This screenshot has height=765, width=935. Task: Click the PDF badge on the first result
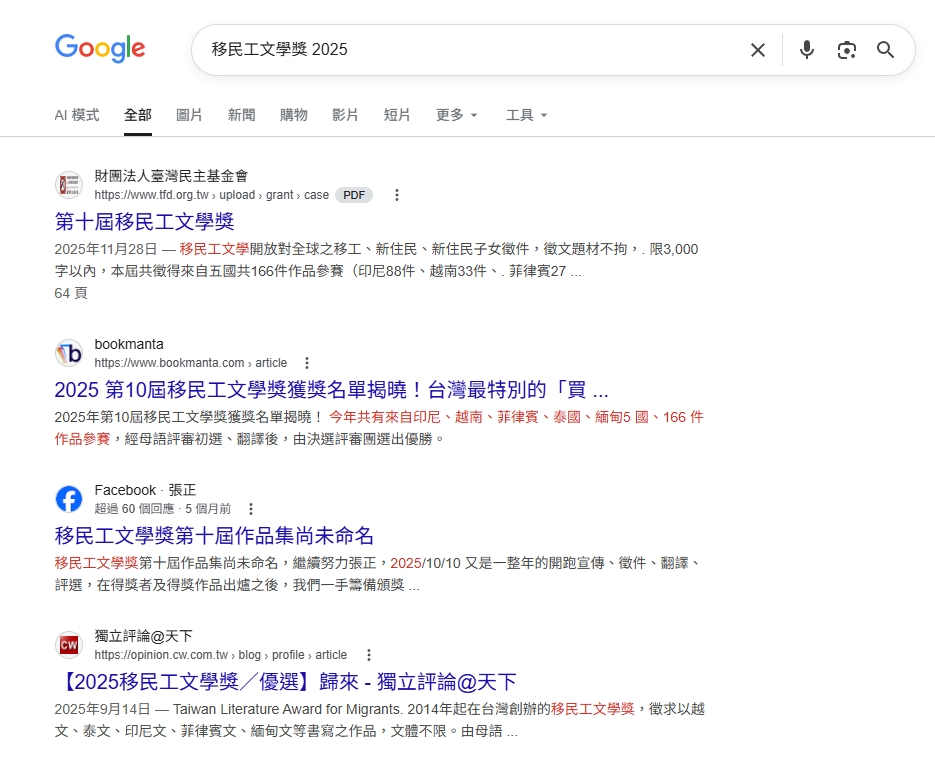tap(354, 195)
